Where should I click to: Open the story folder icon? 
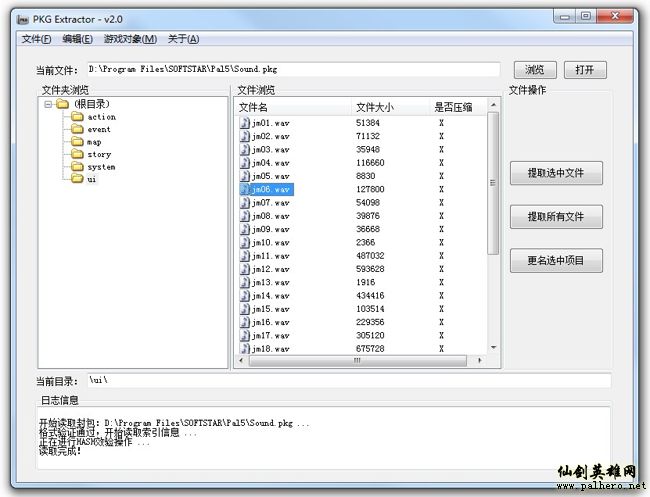(x=76, y=154)
